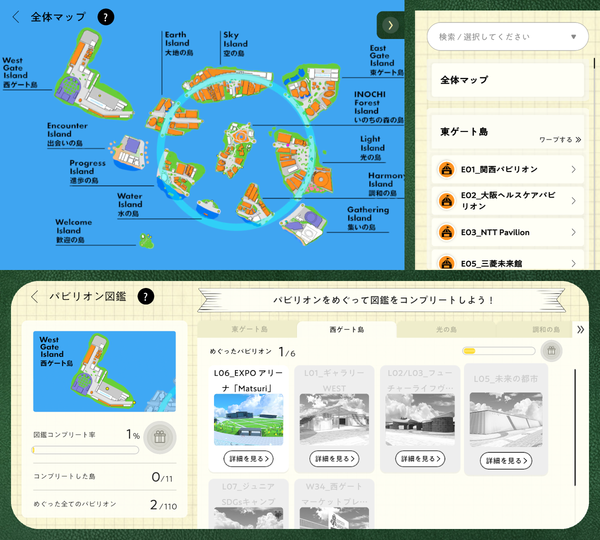600x540 pixels.
Task: Open 詳細を見る for L05_未来の都市
Action: pyautogui.click(x=506, y=461)
